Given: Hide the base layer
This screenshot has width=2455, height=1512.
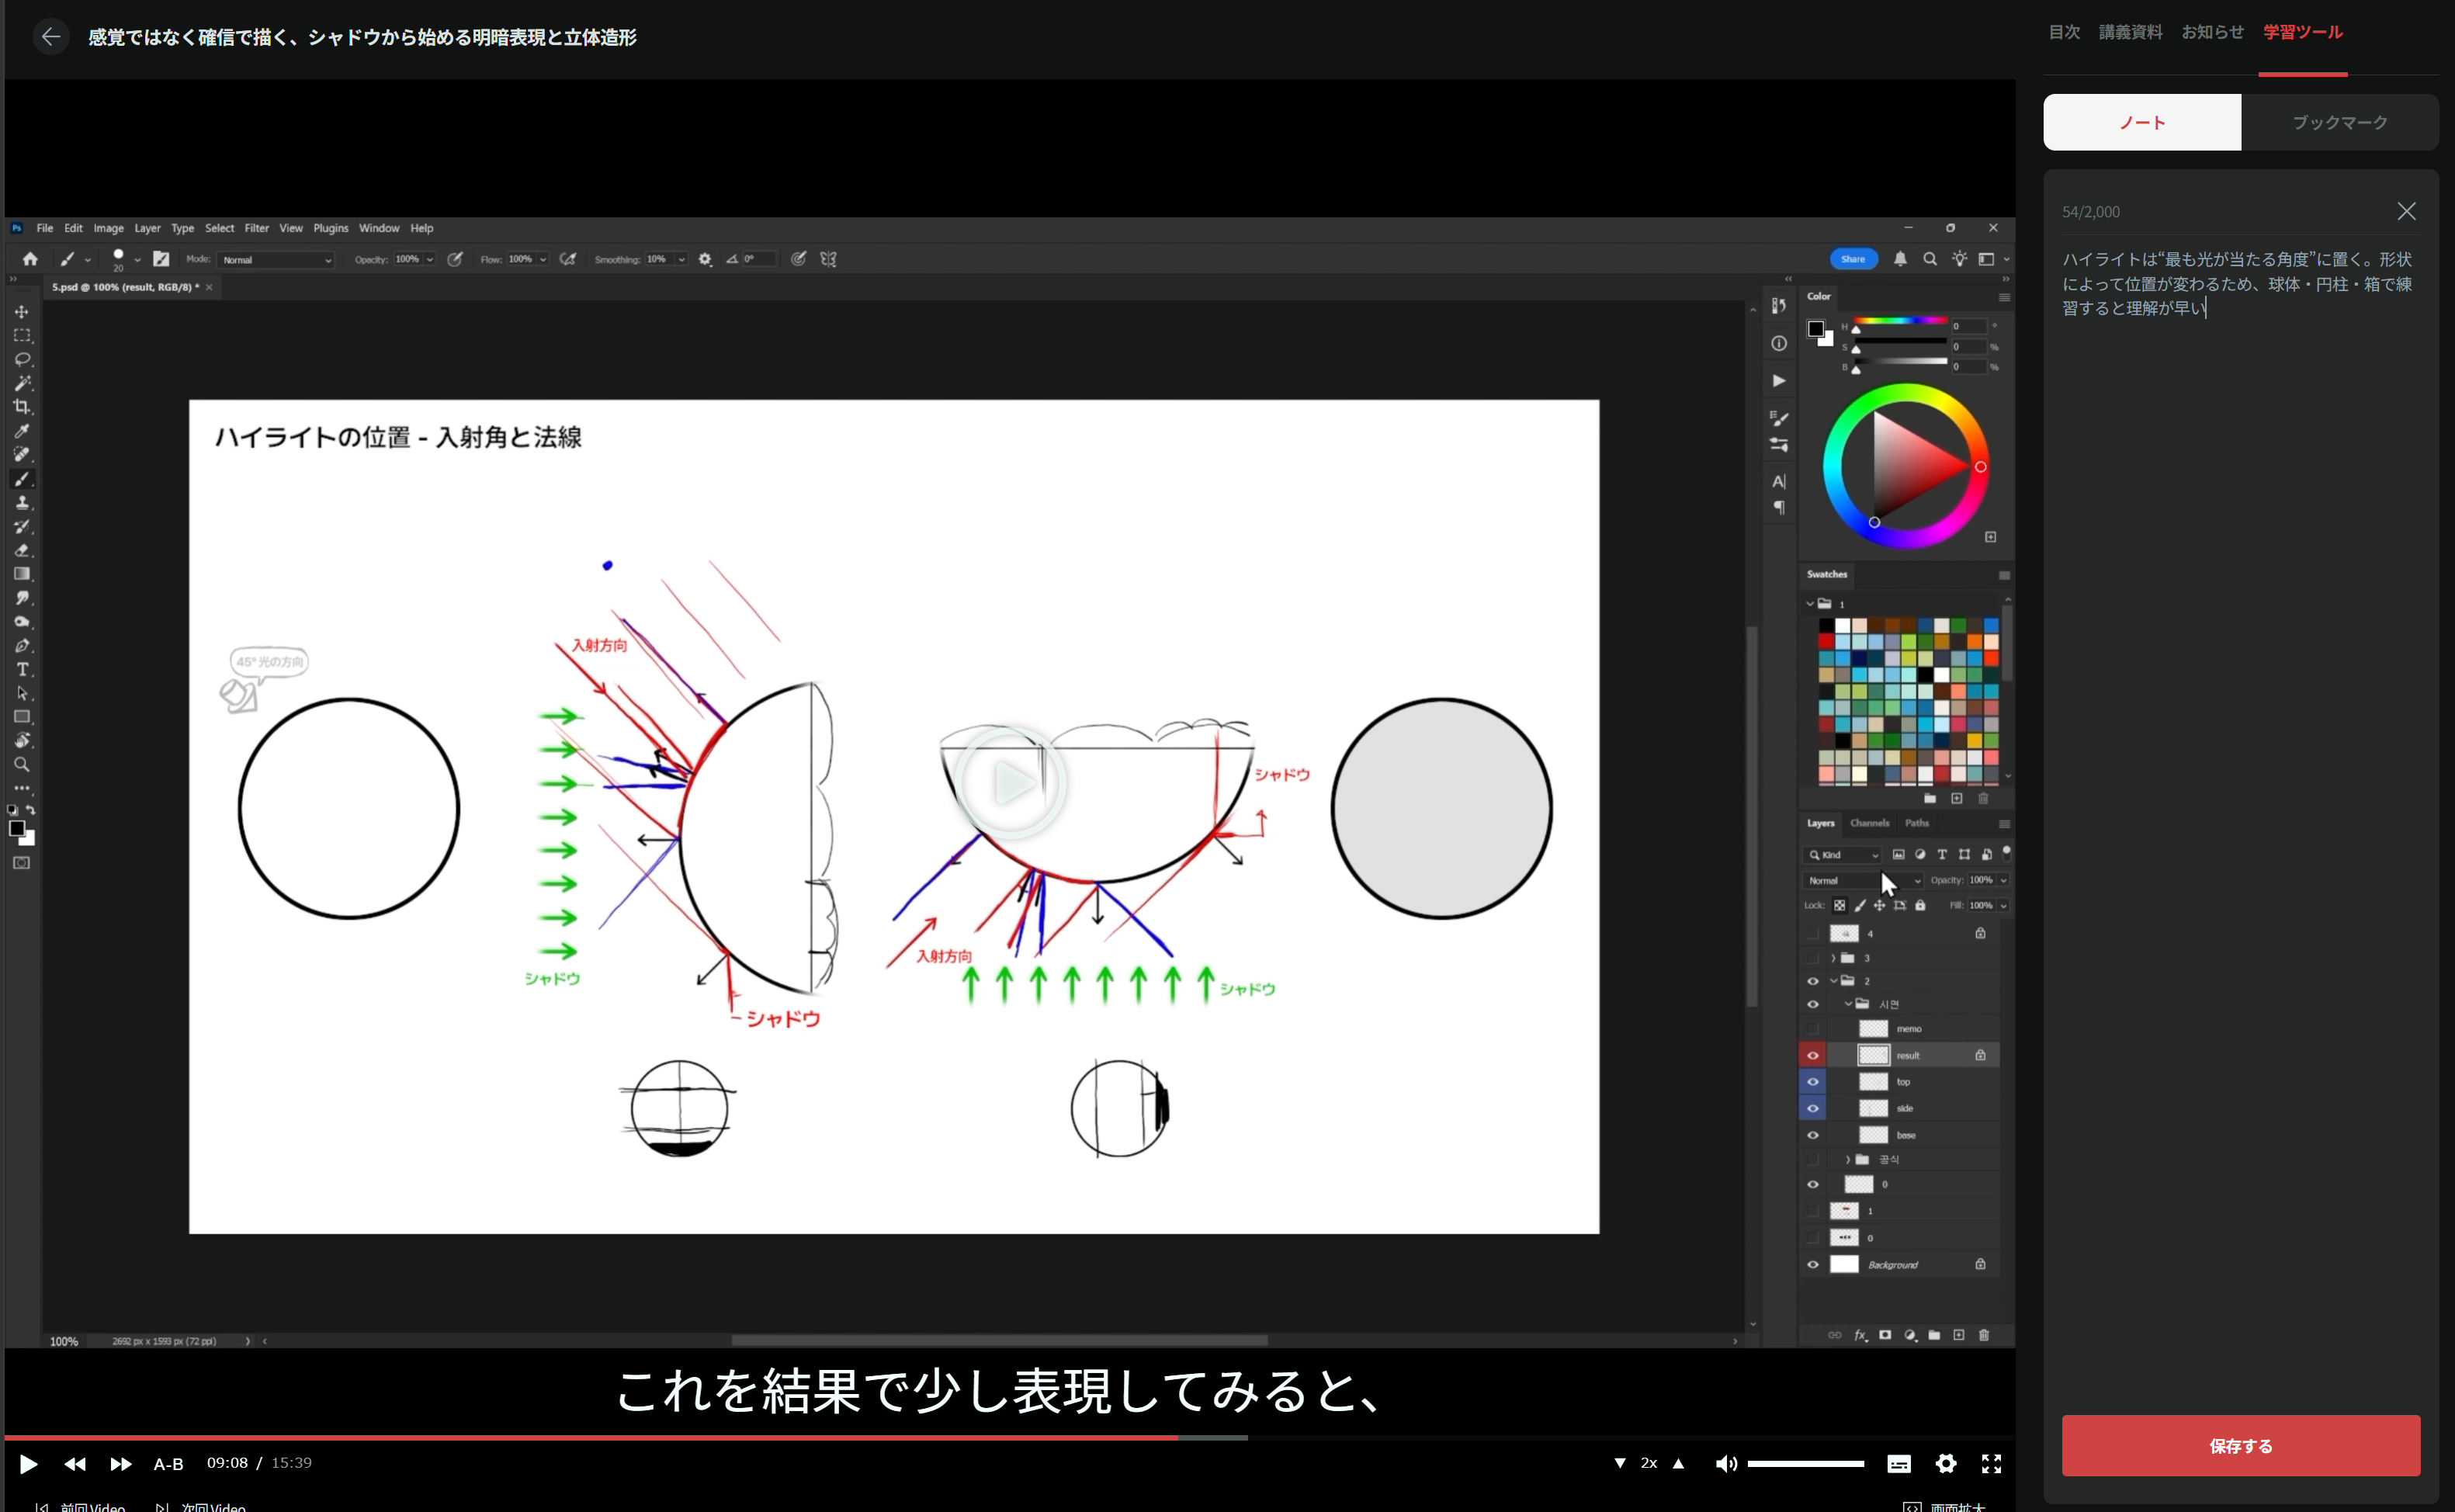Looking at the screenshot, I should 1812,1135.
